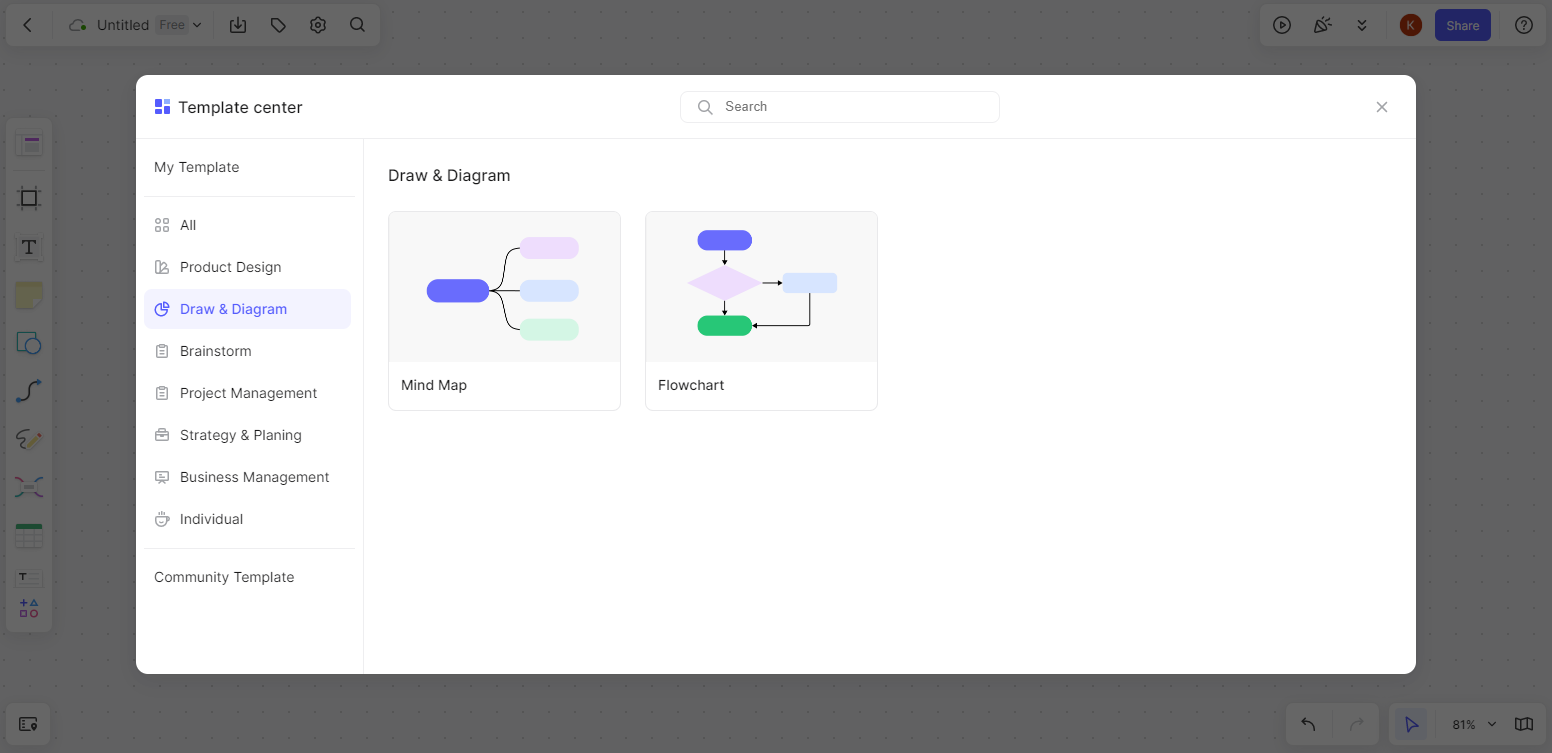Click the Export download icon
Image resolution: width=1552 pixels, height=753 pixels.
(x=238, y=25)
